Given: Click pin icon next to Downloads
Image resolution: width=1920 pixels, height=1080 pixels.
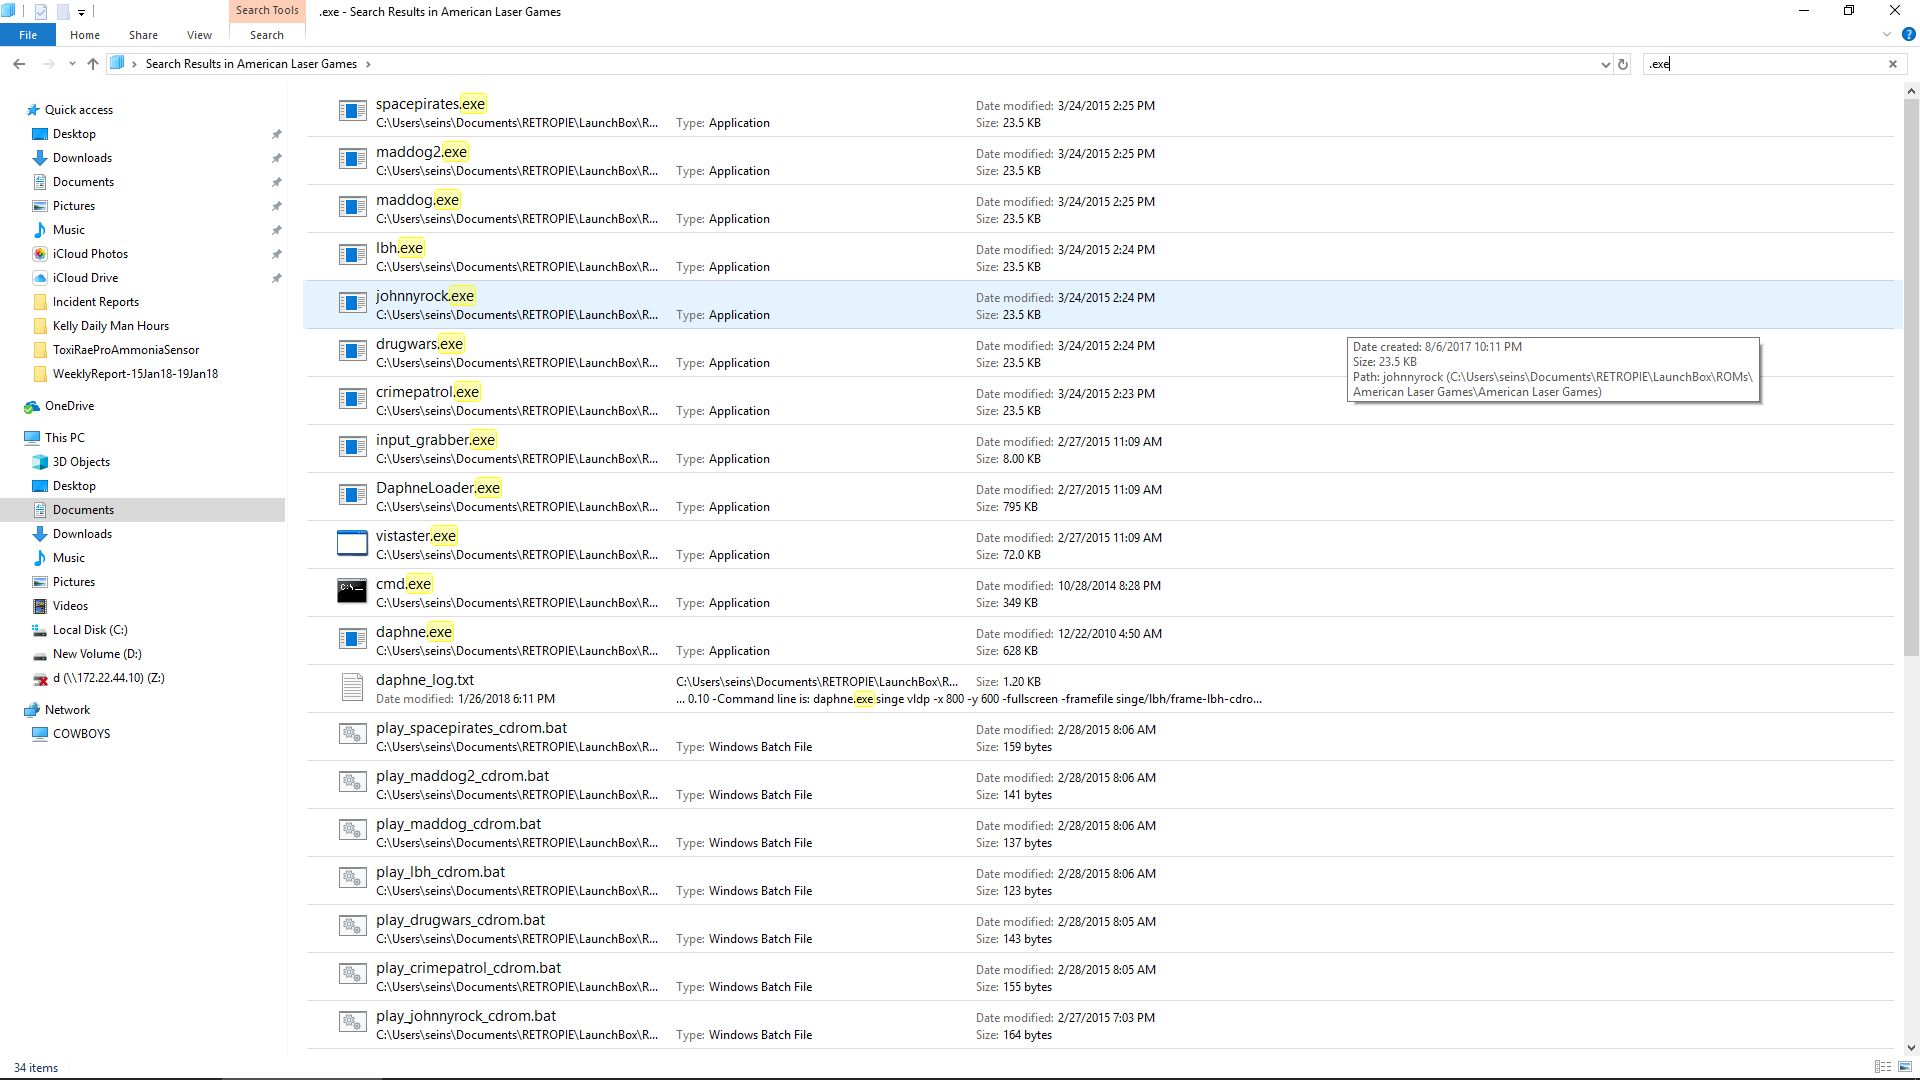Looking at the screenshot, I should 277,158.
